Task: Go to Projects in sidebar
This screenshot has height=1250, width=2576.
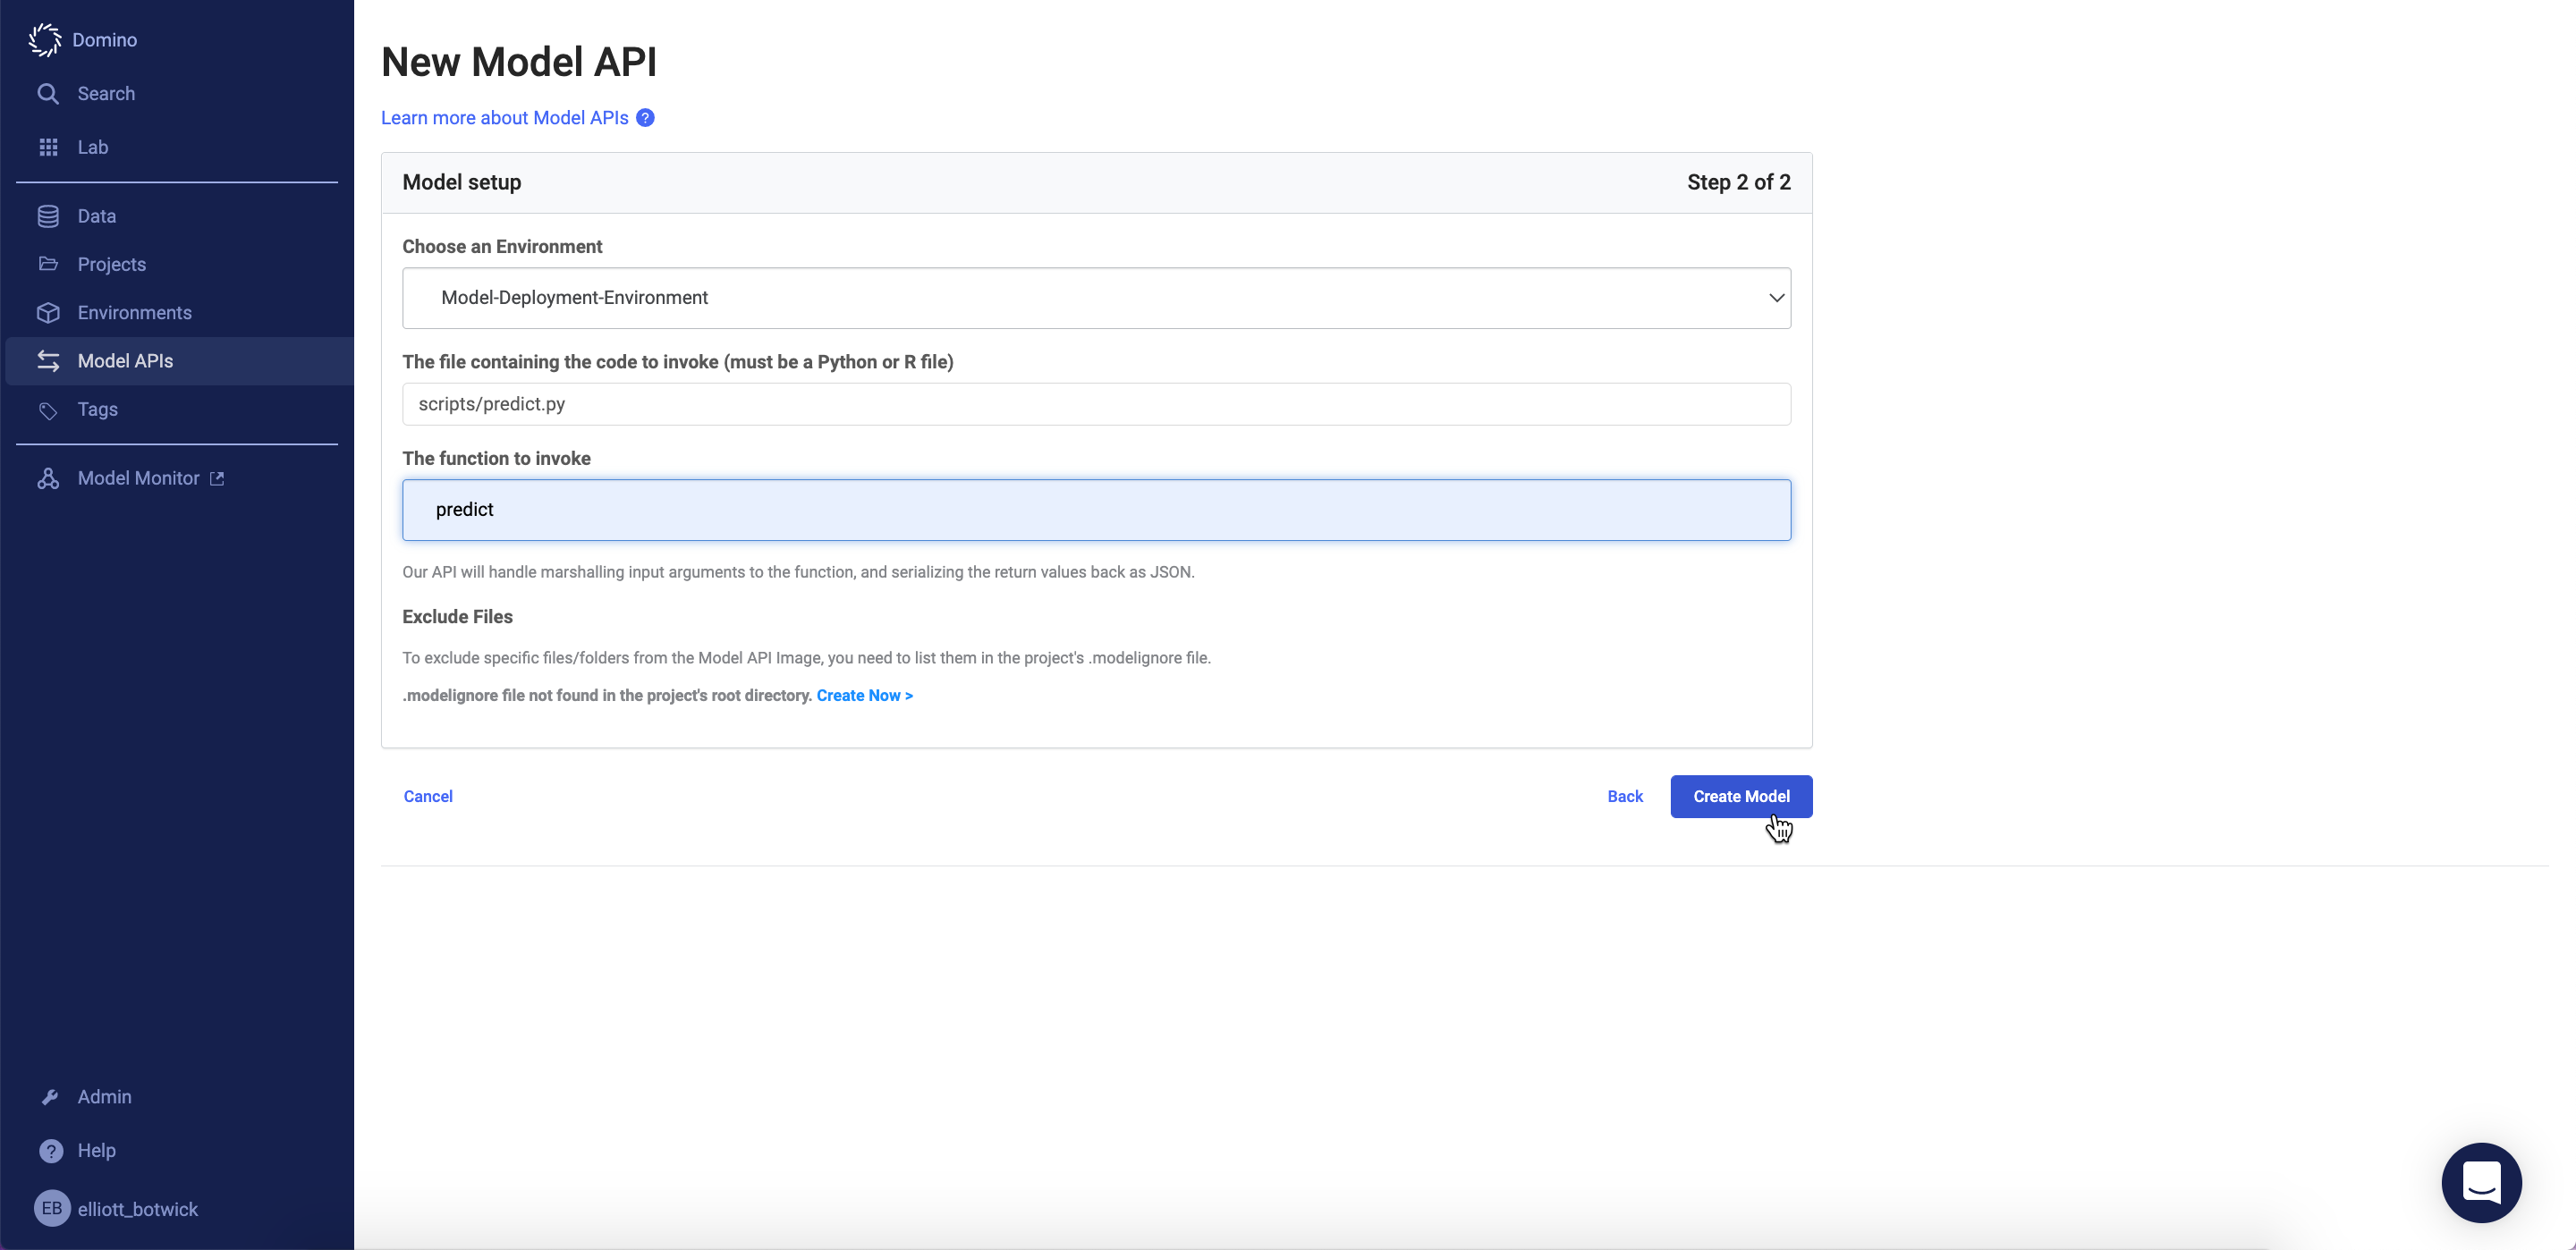Action: coord(111,265)
